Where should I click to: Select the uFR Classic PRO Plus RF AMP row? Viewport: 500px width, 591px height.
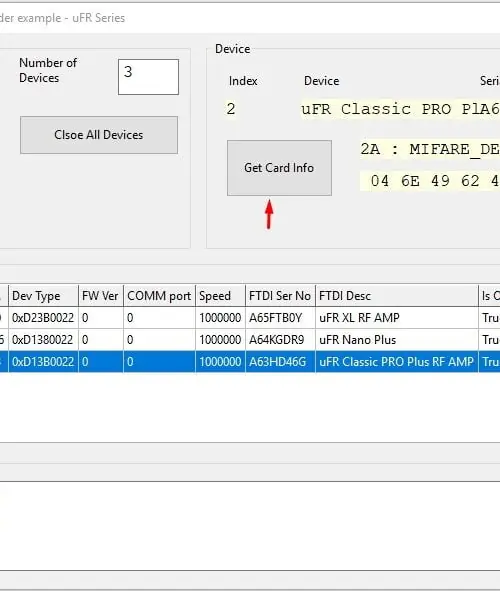tap(250, 361)
